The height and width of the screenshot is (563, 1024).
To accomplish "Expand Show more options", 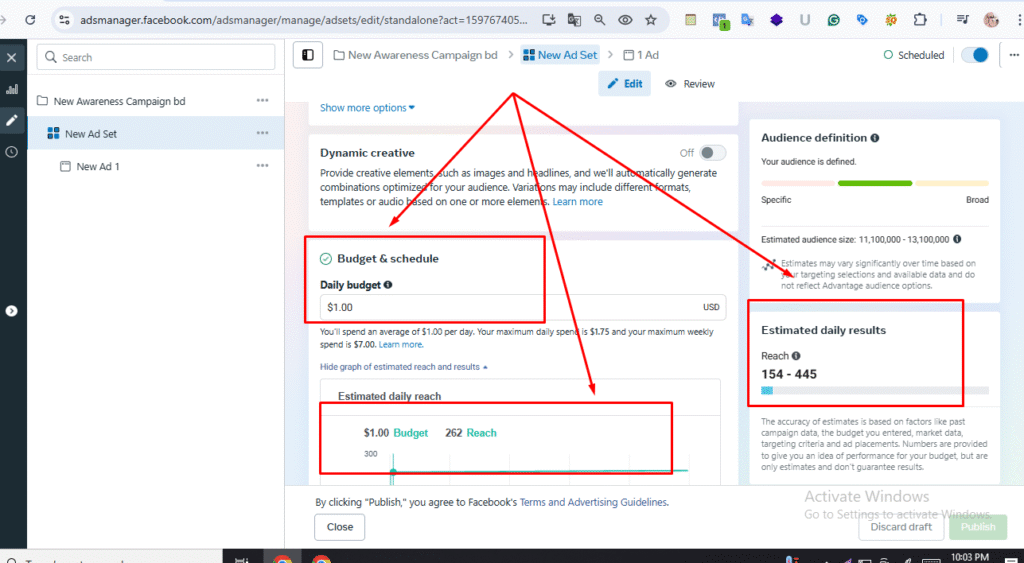I will coord(367,108).
